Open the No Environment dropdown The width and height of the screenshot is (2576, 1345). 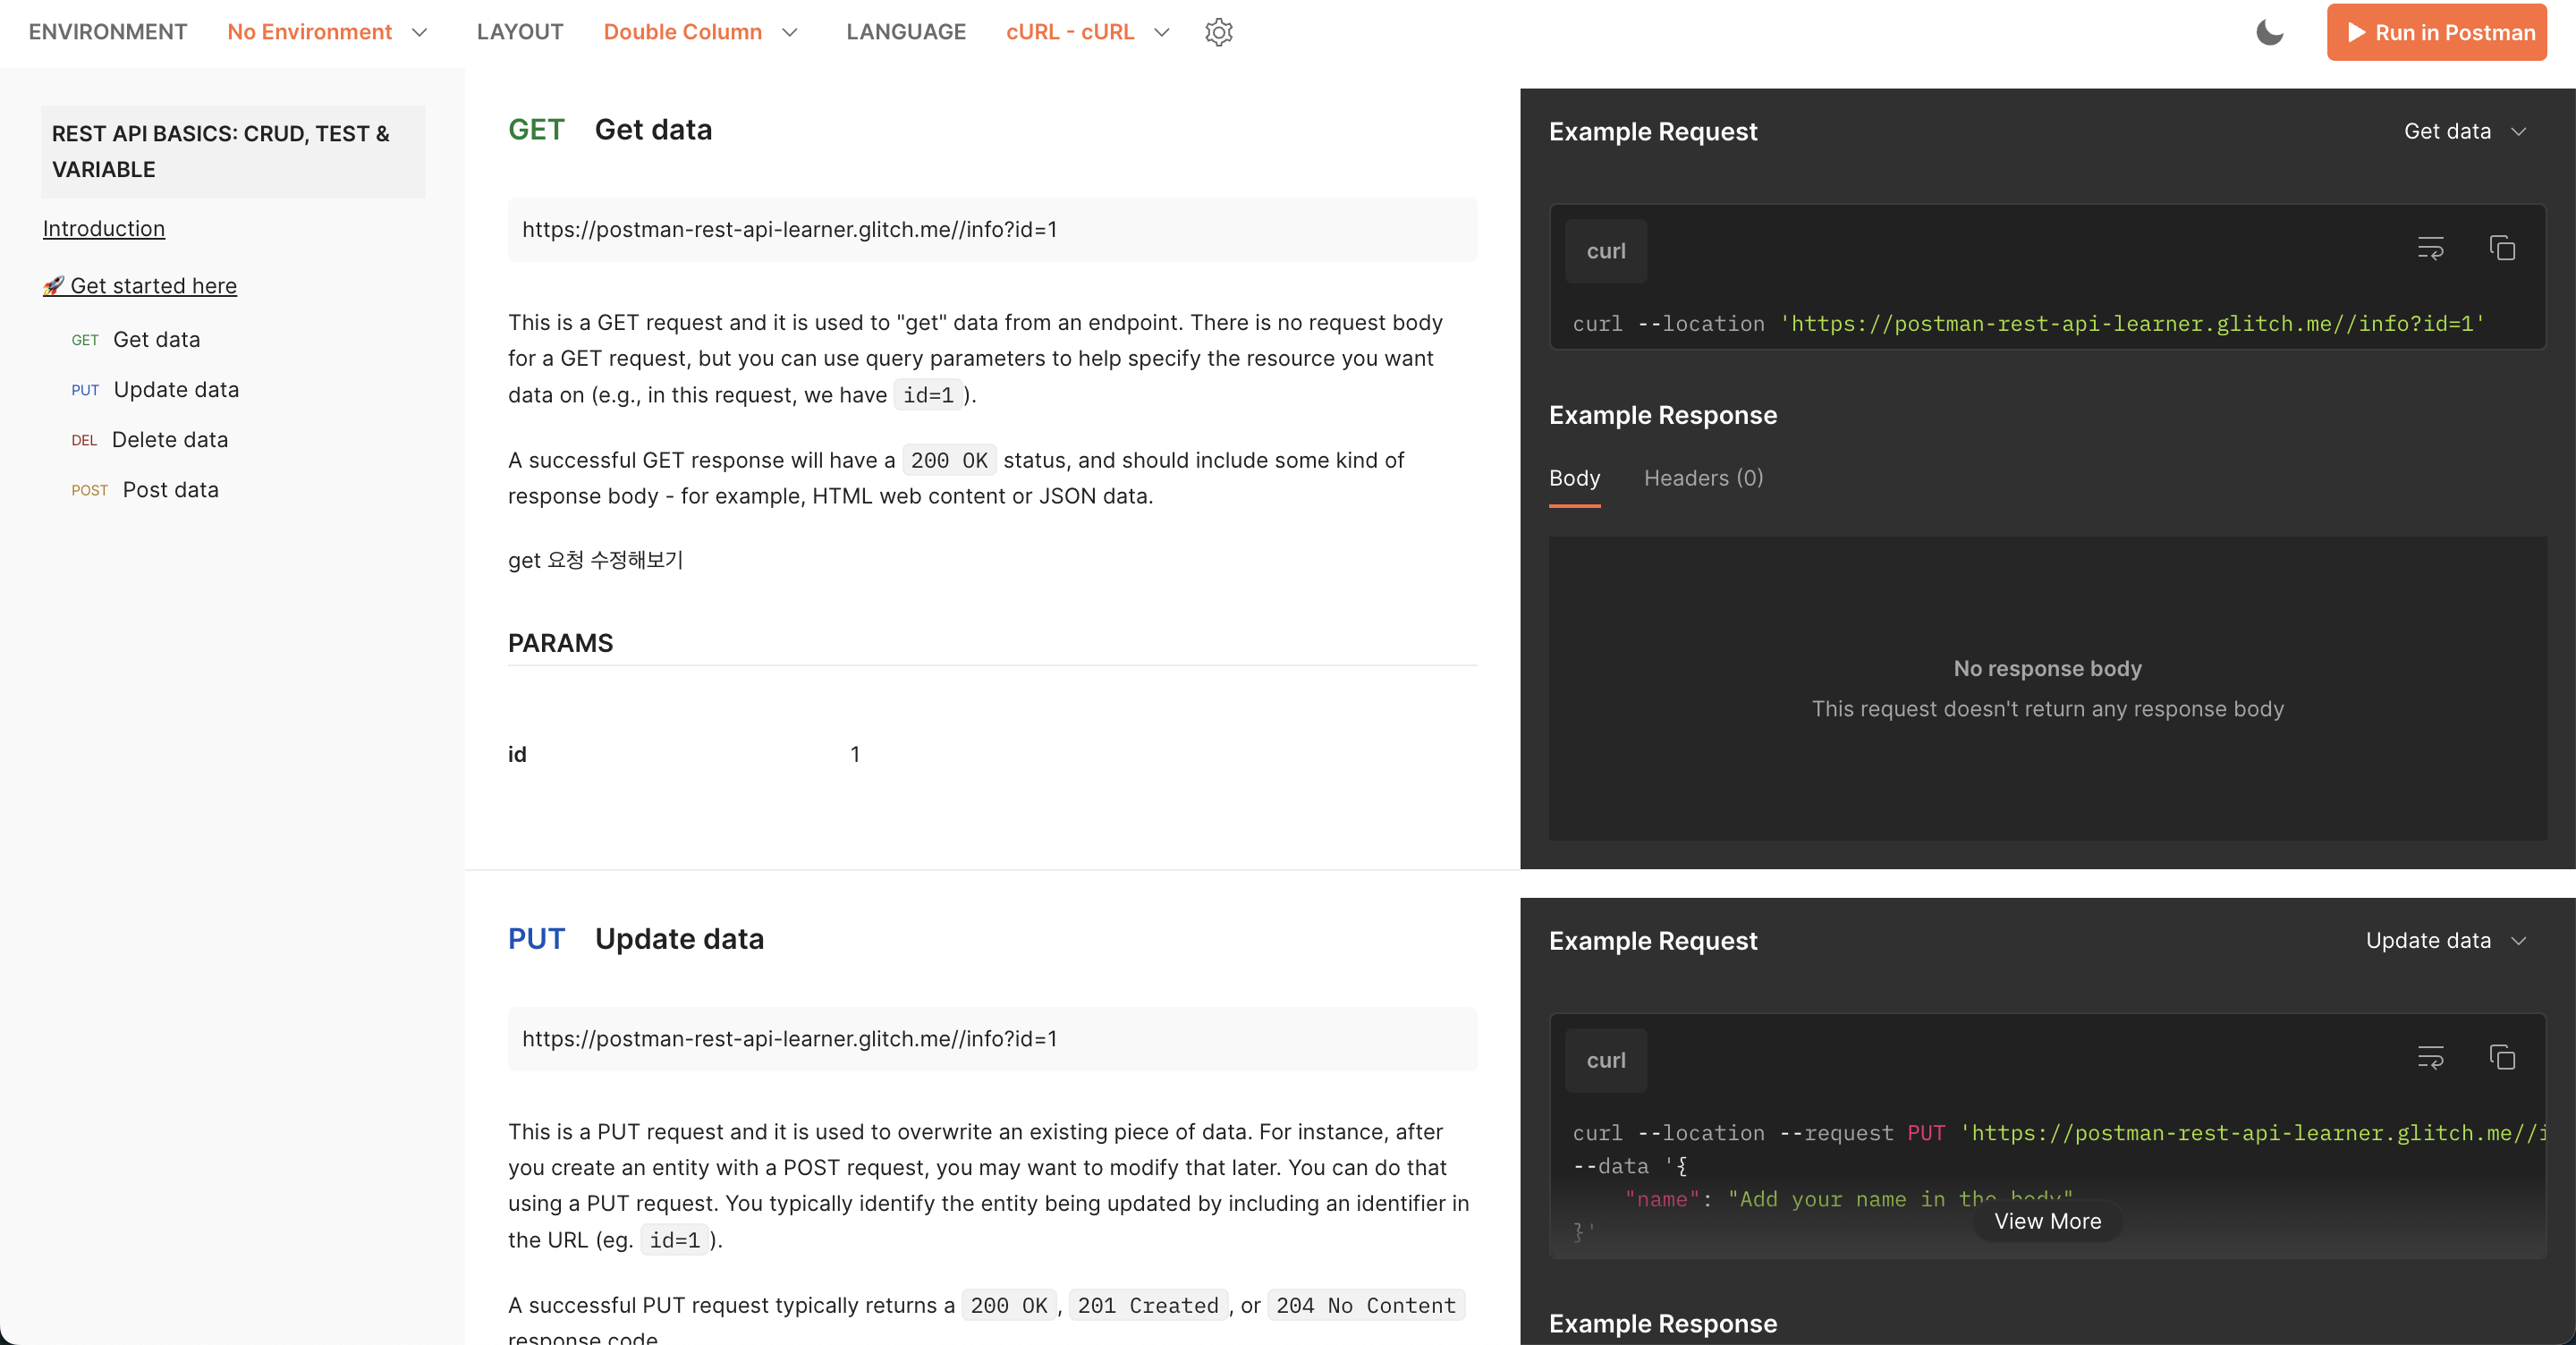[328, 32]
